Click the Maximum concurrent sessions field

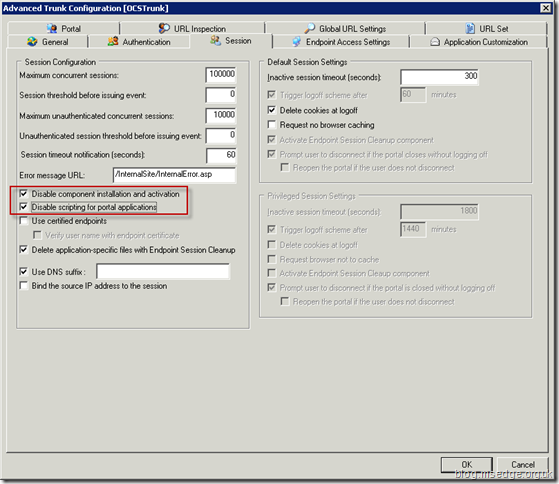221,75
